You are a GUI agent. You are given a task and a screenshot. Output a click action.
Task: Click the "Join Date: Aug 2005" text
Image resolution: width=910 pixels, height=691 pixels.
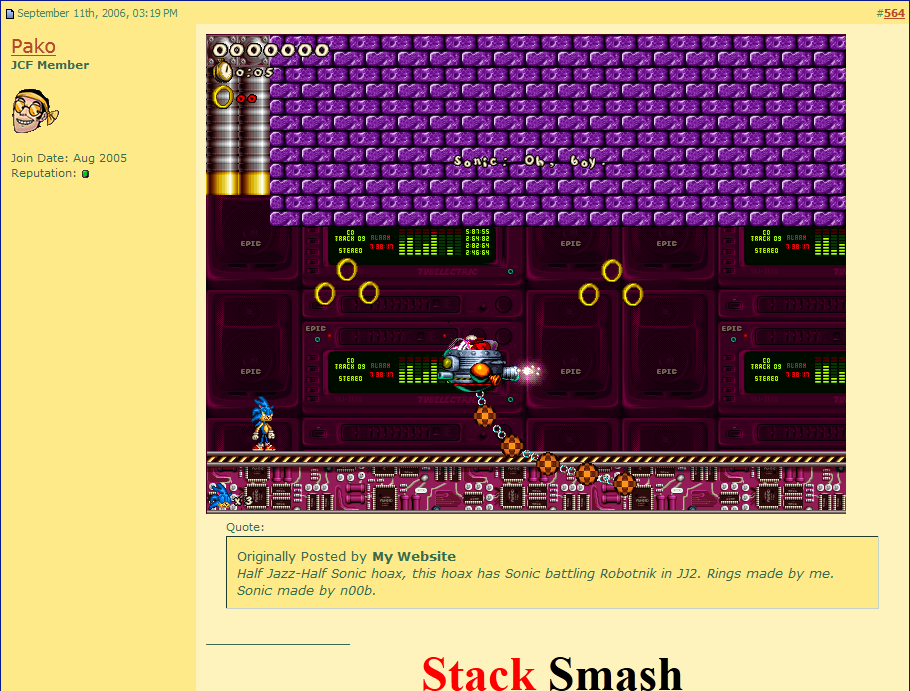coord(69,158)
